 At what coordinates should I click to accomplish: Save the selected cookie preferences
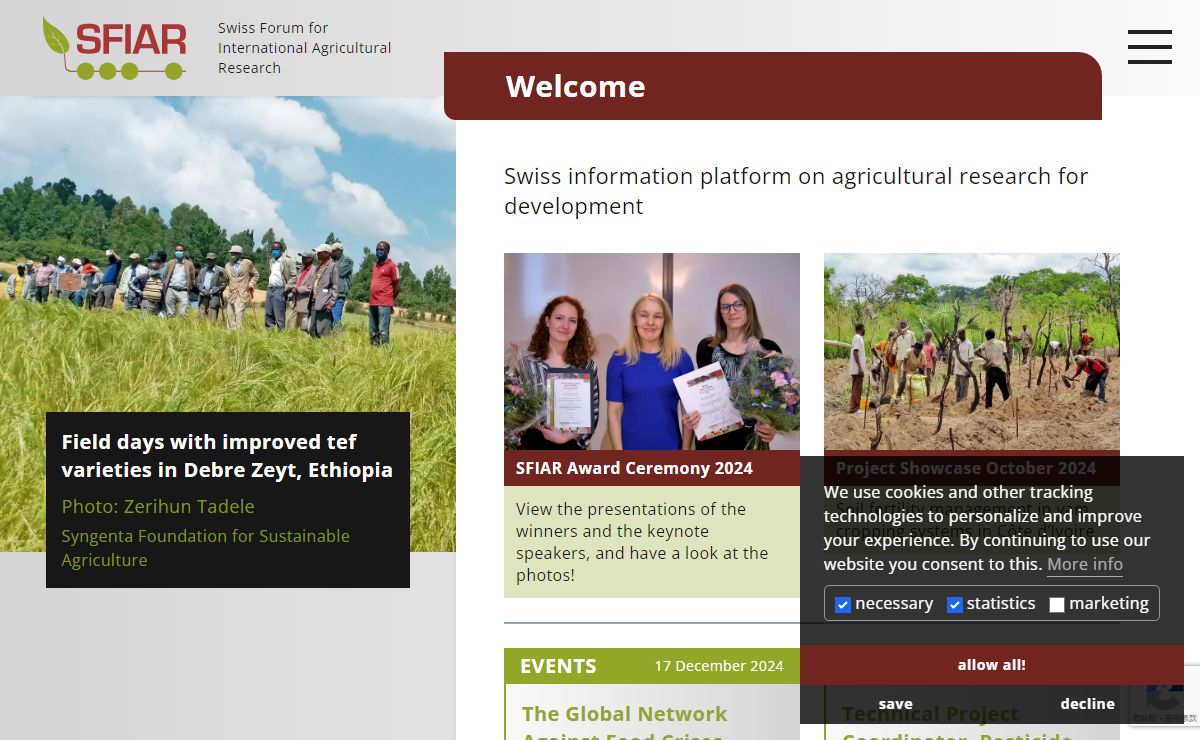896,704
